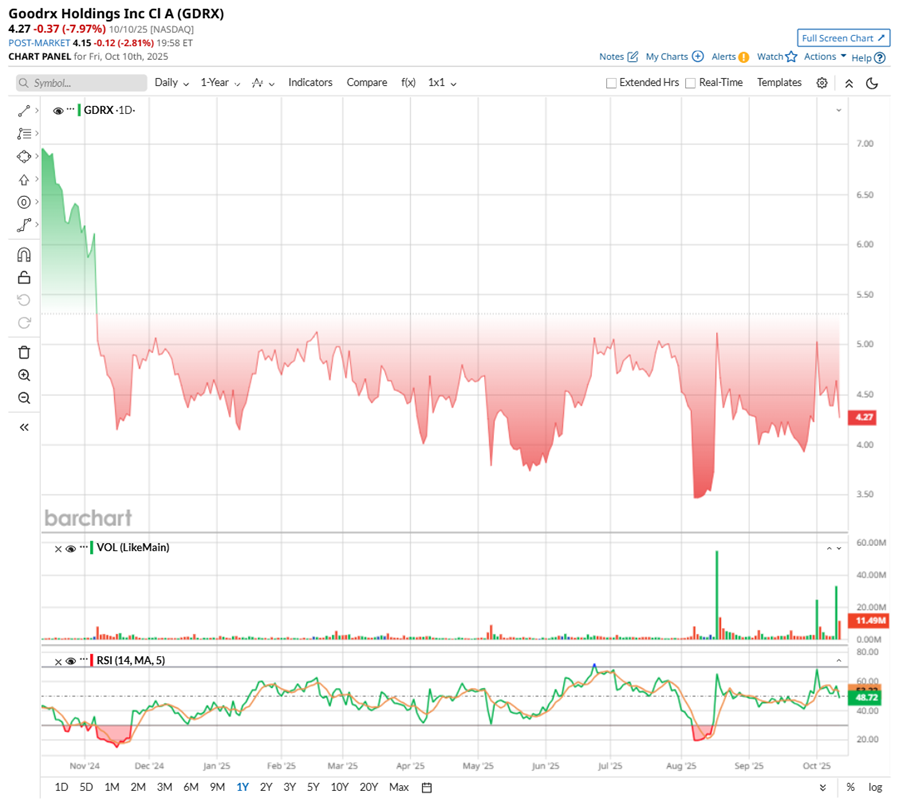Select the trend line drawing tool
This screenshot has height=802, width=903.
point(24,111)
